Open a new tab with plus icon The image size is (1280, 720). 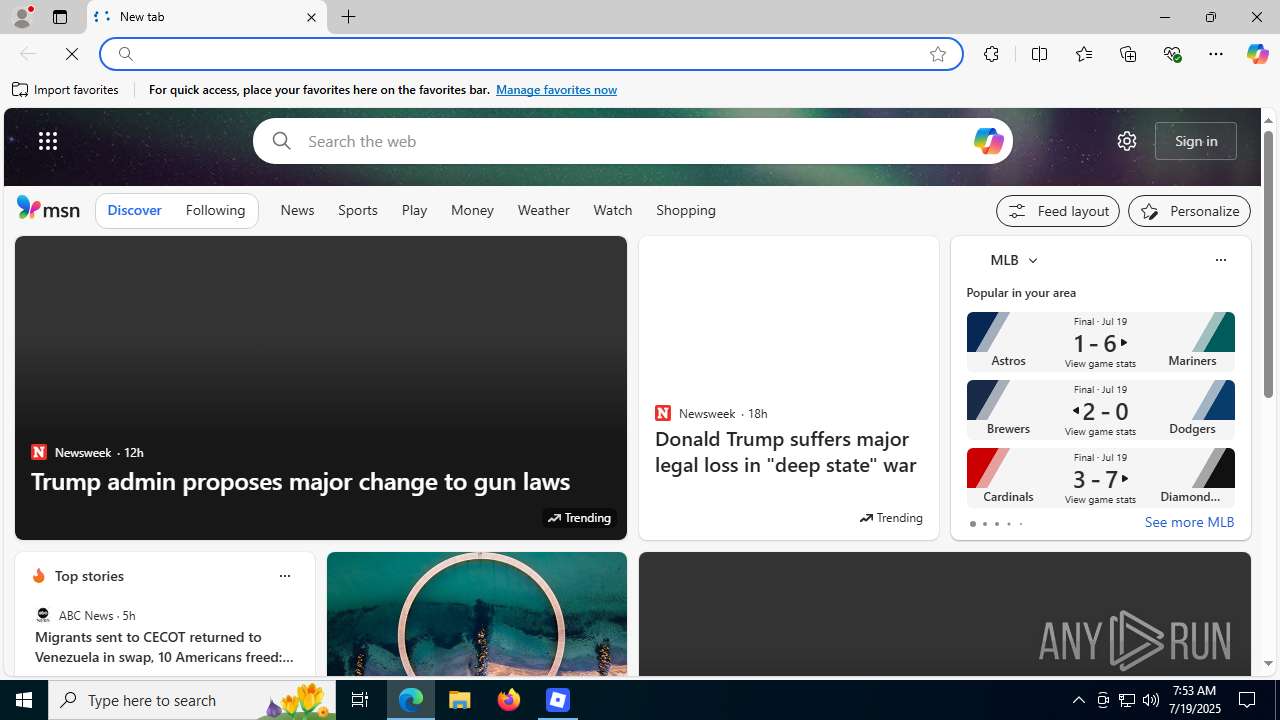(x=348, y=17)
